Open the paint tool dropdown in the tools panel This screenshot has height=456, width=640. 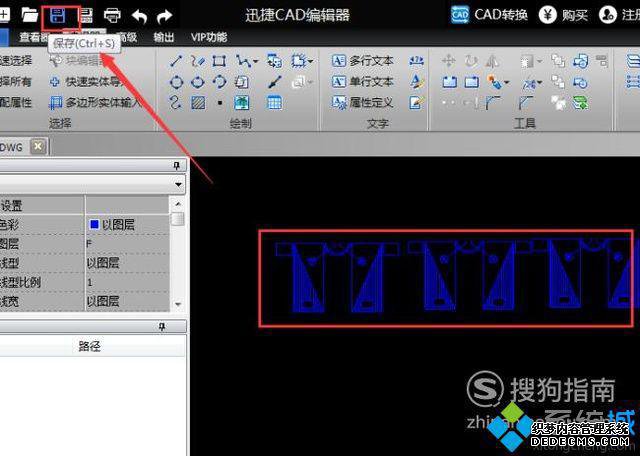pyautogui.click(x=507, y=82)
